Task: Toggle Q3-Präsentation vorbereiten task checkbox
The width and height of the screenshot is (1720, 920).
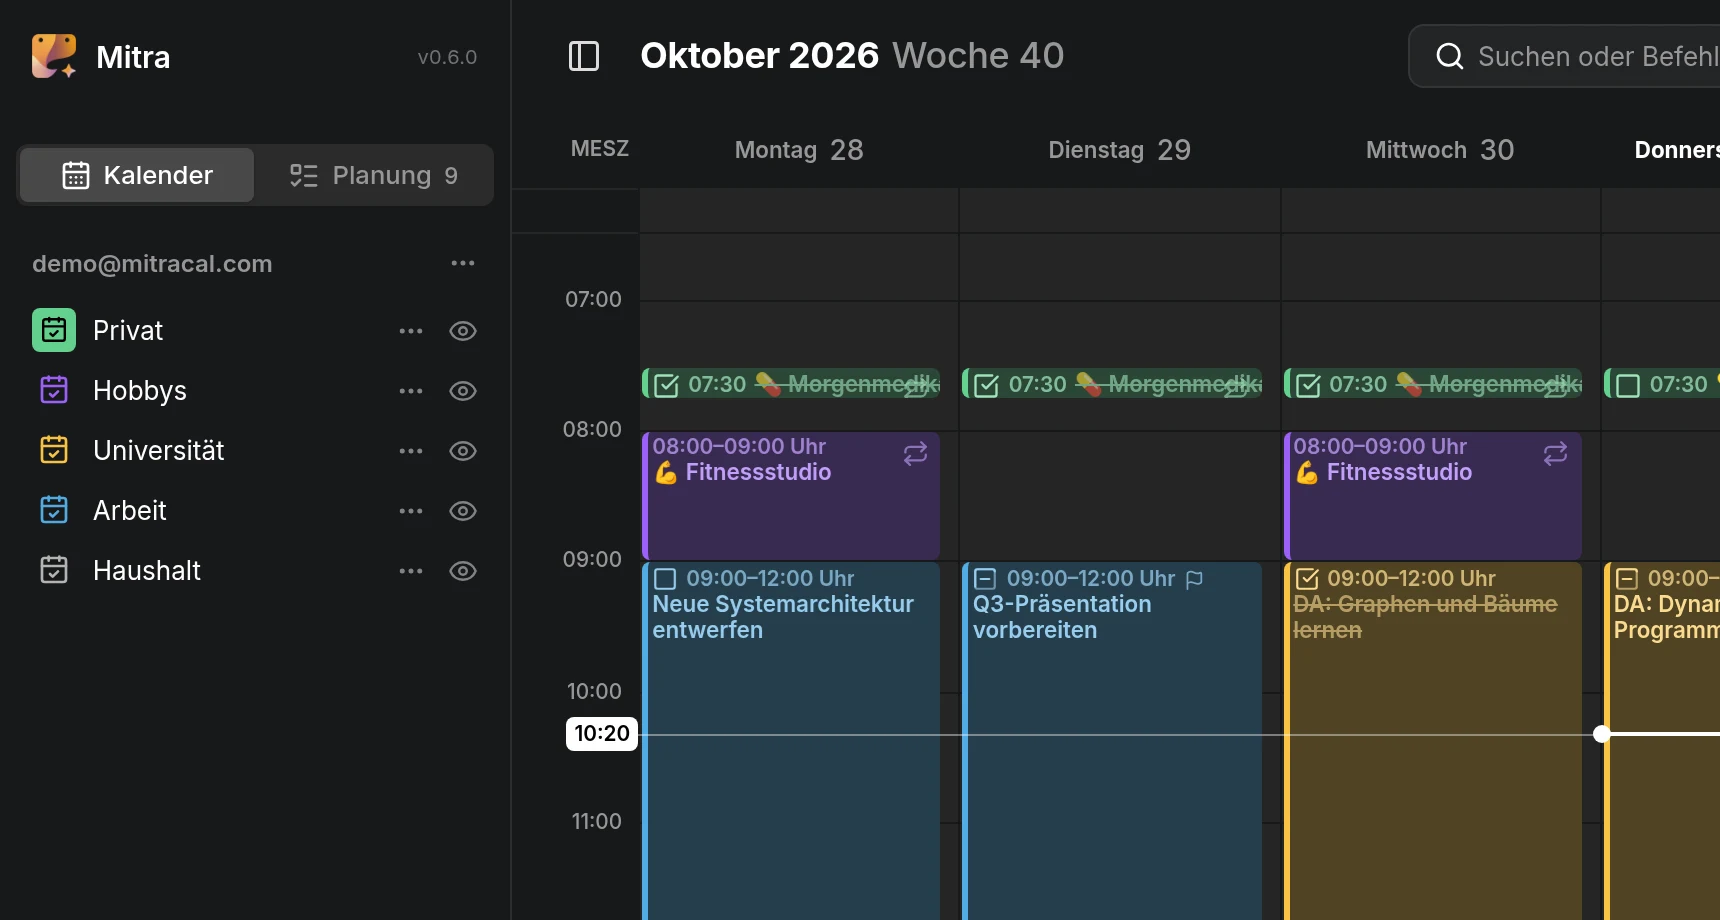Action: [985, 579]
